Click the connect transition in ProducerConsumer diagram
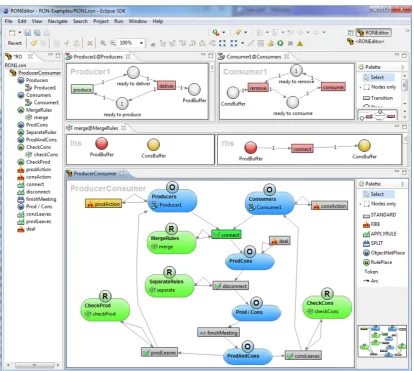This screenshot has height=371, width=414. 226,235
